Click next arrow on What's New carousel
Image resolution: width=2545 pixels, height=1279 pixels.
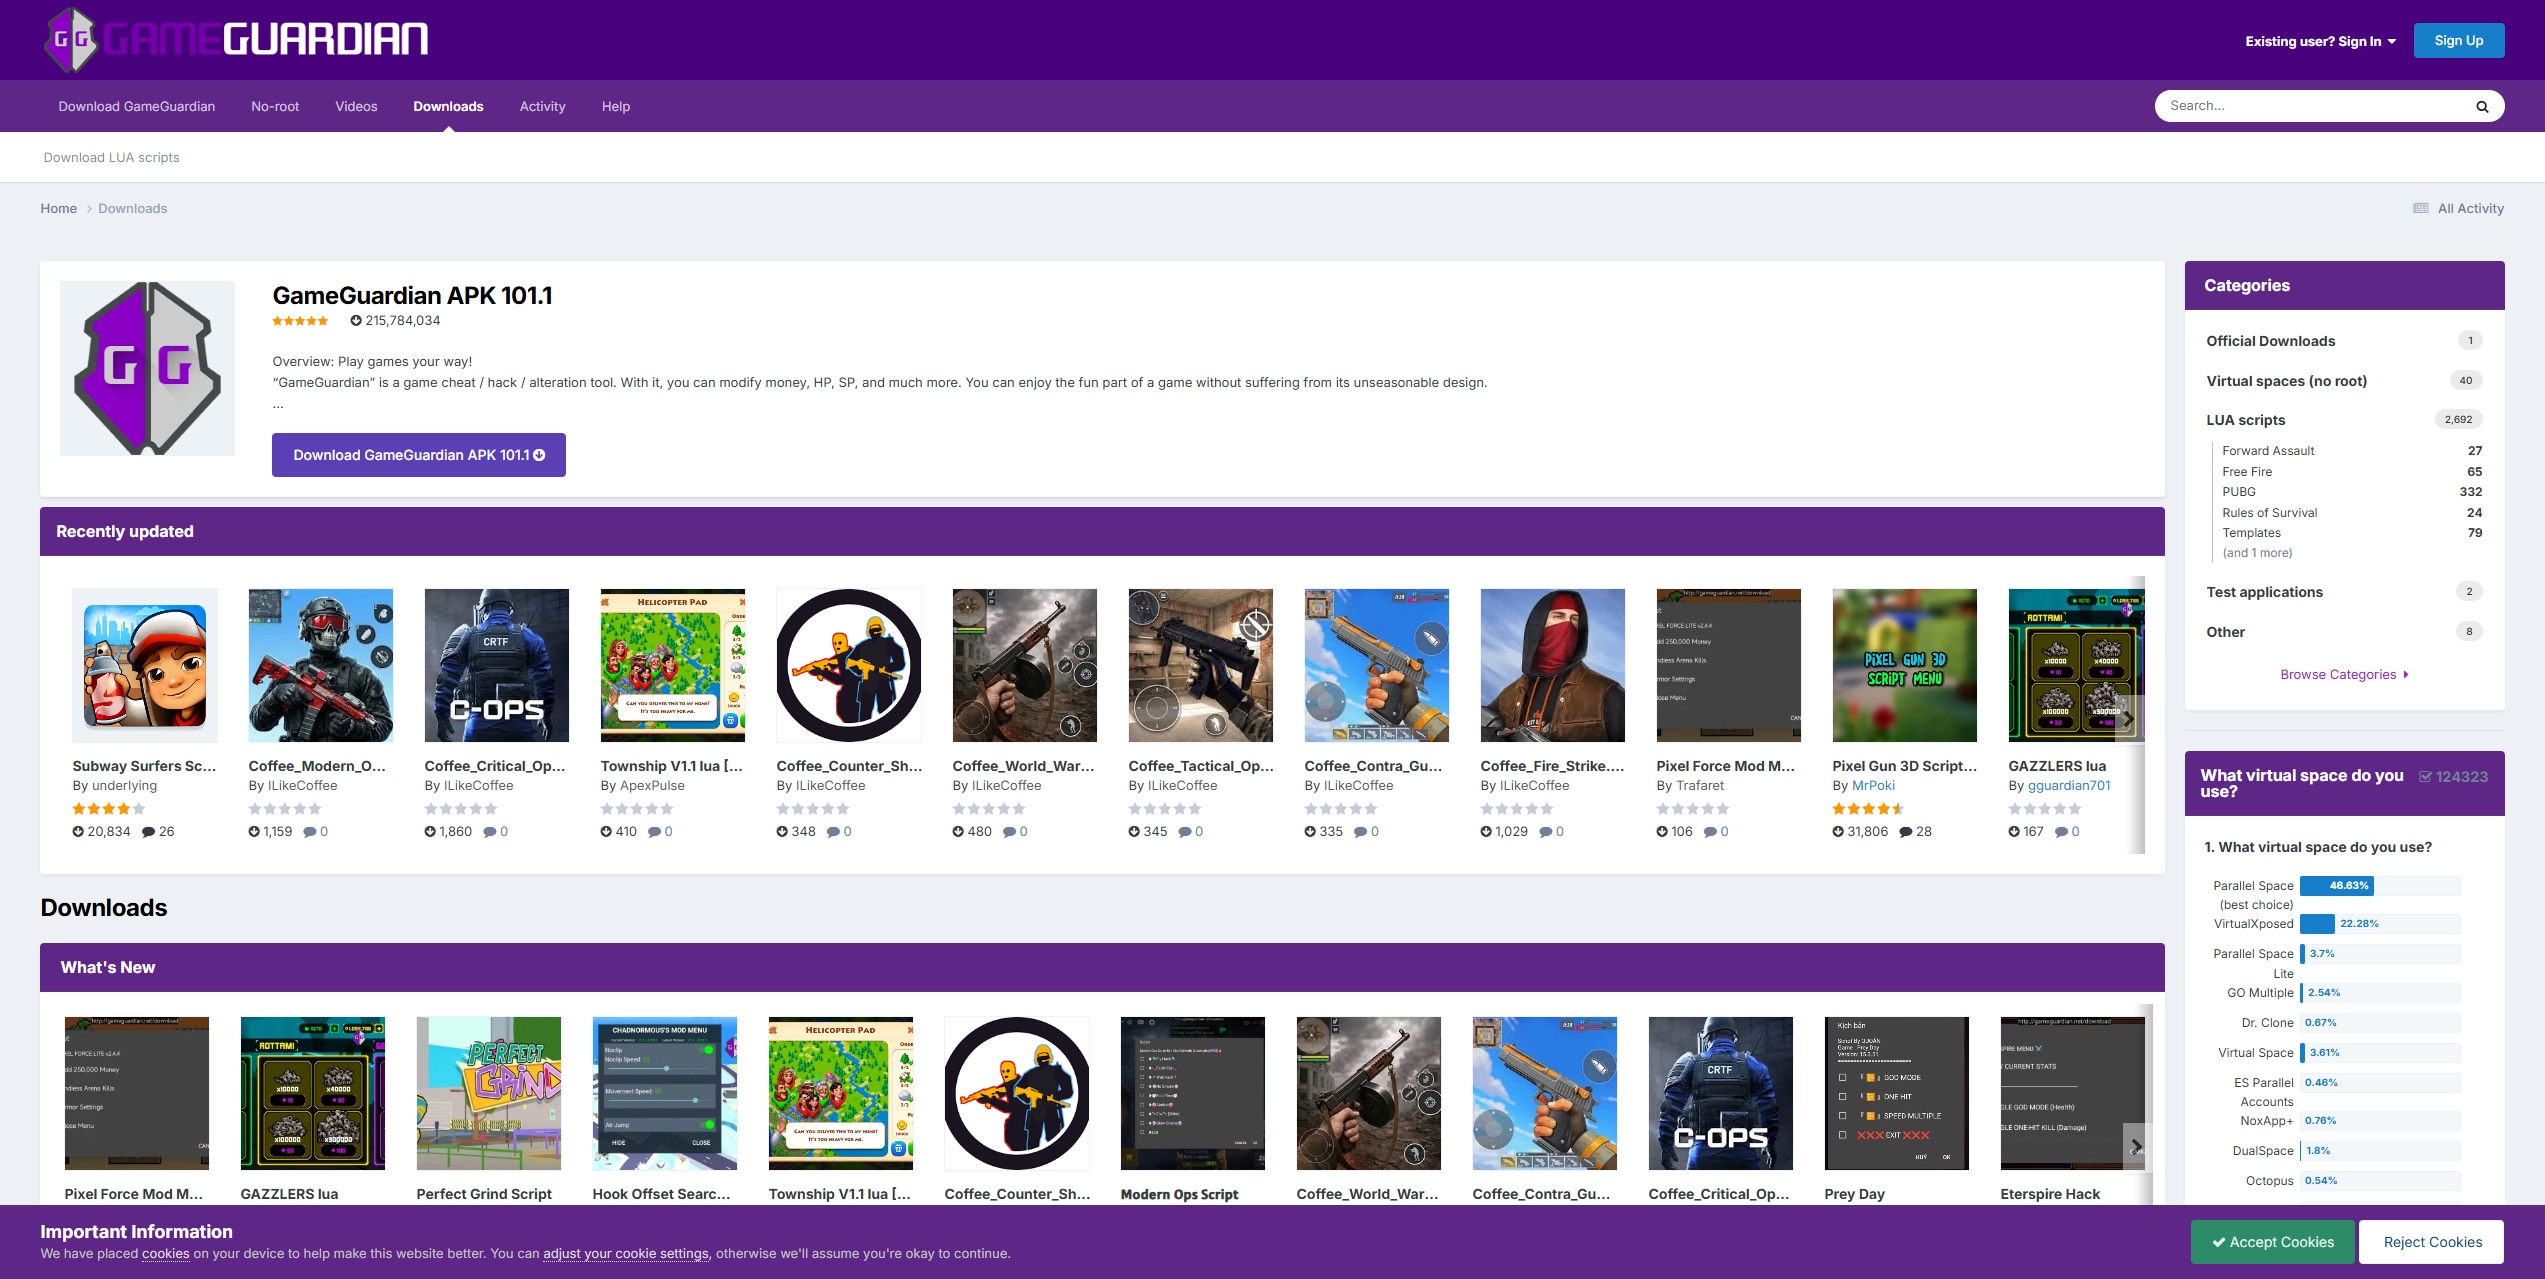[2136, 1146]
